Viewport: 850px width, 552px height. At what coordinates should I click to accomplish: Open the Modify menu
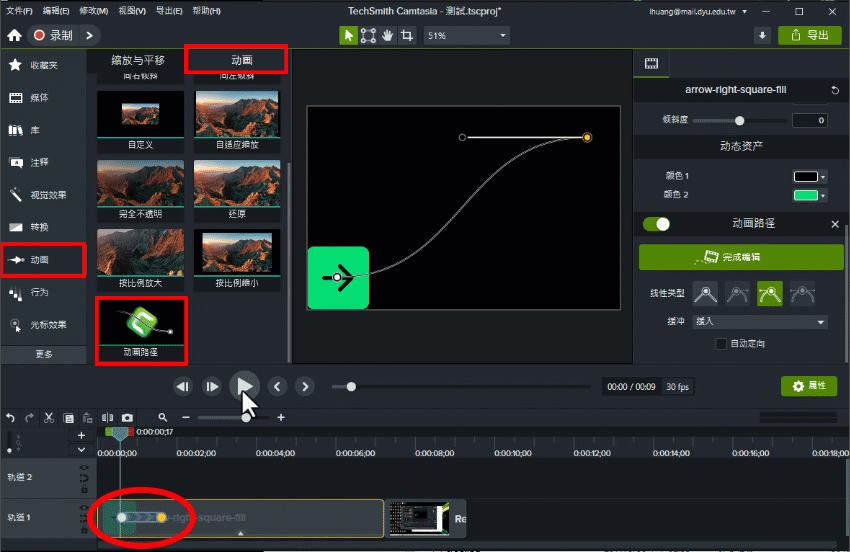tap(93, 11)
